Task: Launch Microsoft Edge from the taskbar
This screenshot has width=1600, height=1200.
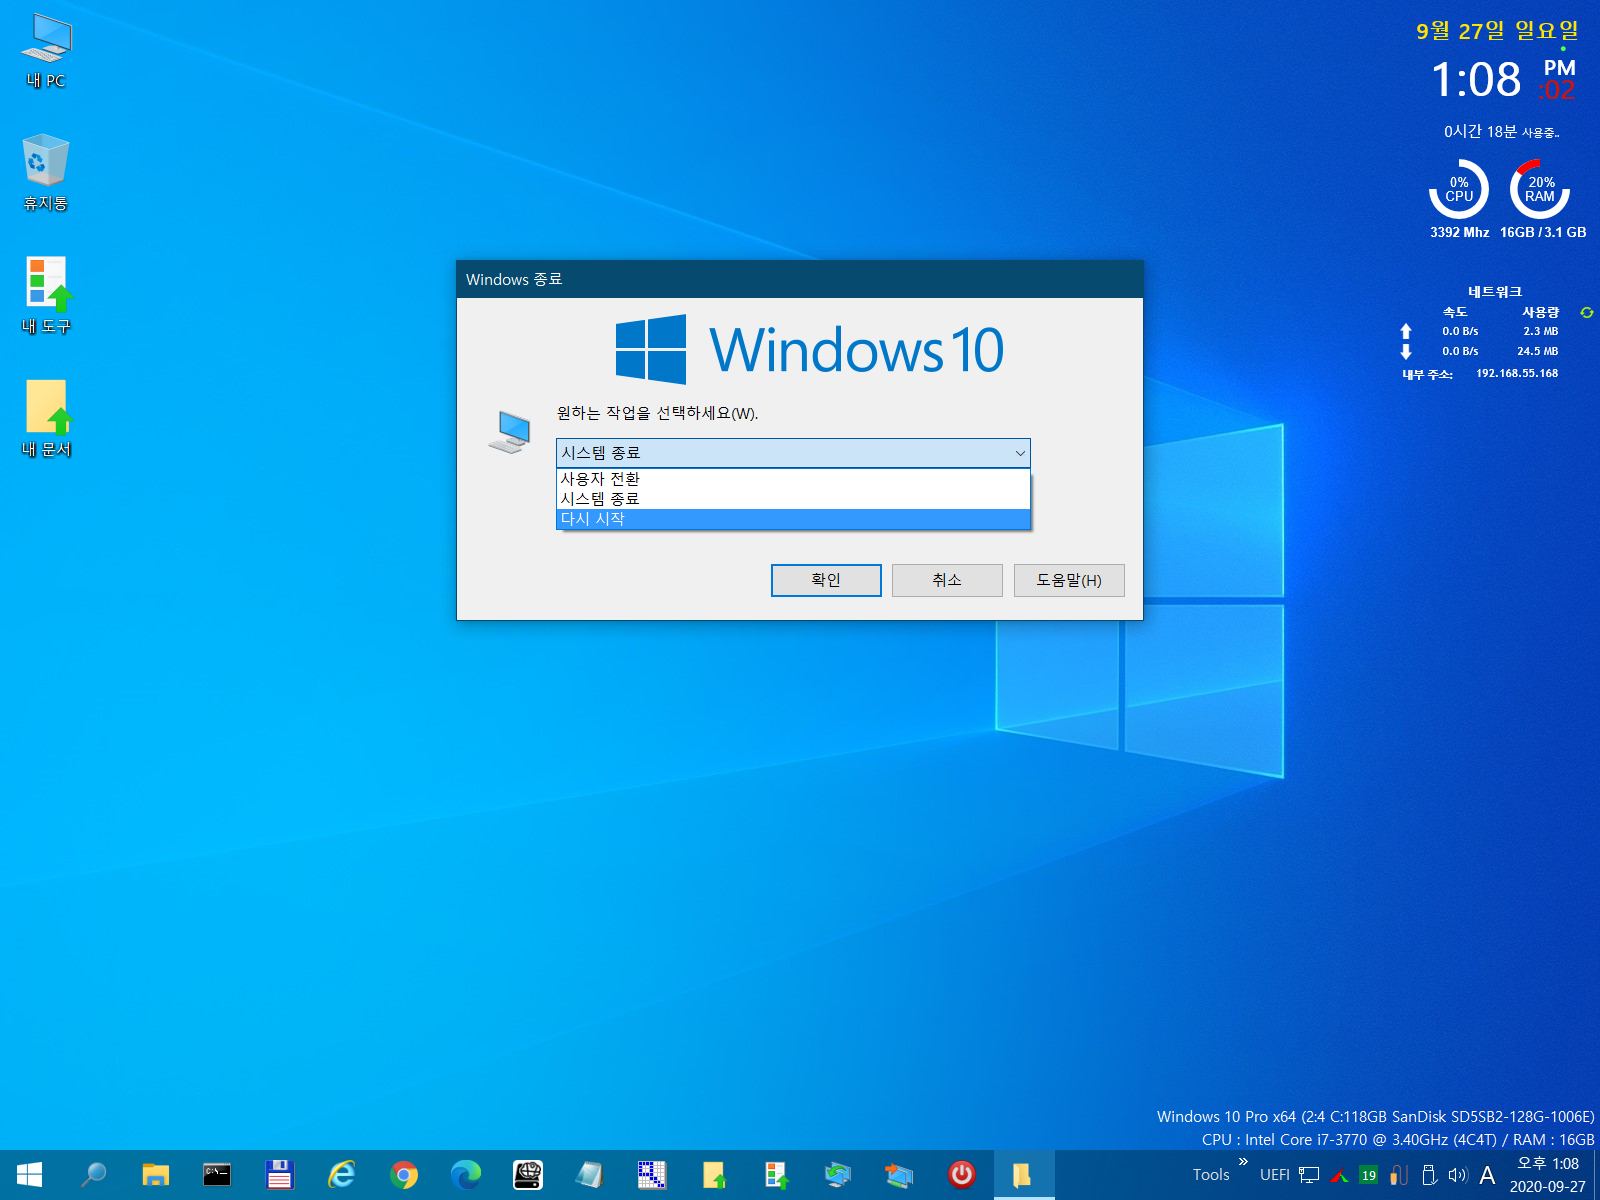Action: click(466, 1175)
